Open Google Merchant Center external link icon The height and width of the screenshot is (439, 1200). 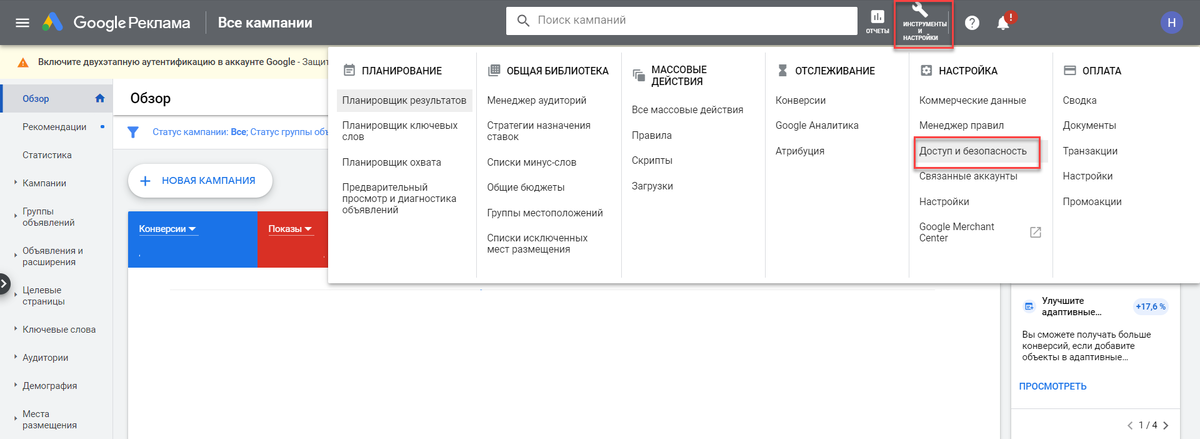click(1036, 232)
